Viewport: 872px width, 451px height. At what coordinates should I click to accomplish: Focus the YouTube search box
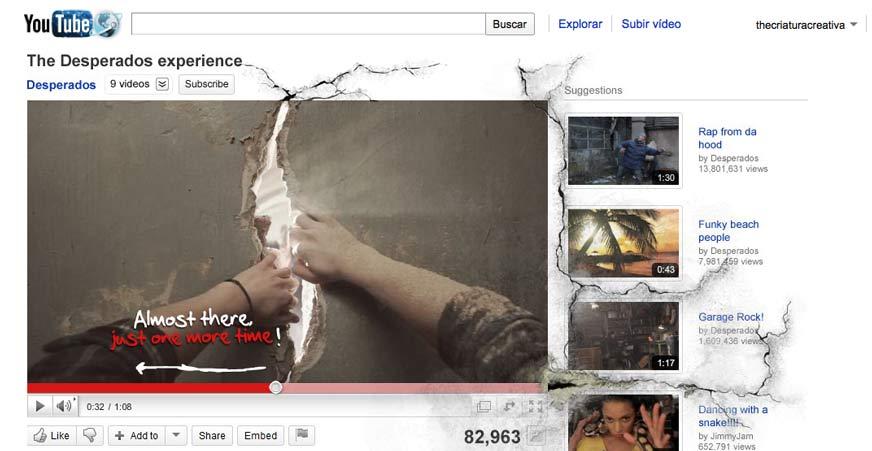coord(308,24)
